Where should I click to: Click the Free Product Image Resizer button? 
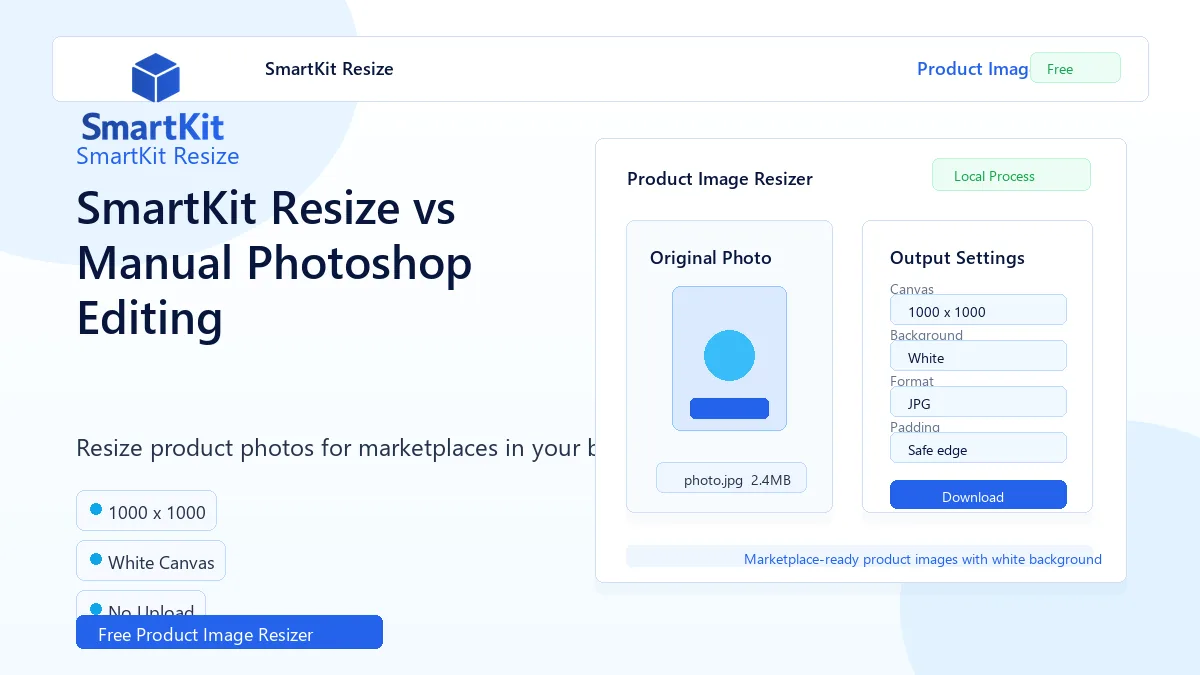229,632
